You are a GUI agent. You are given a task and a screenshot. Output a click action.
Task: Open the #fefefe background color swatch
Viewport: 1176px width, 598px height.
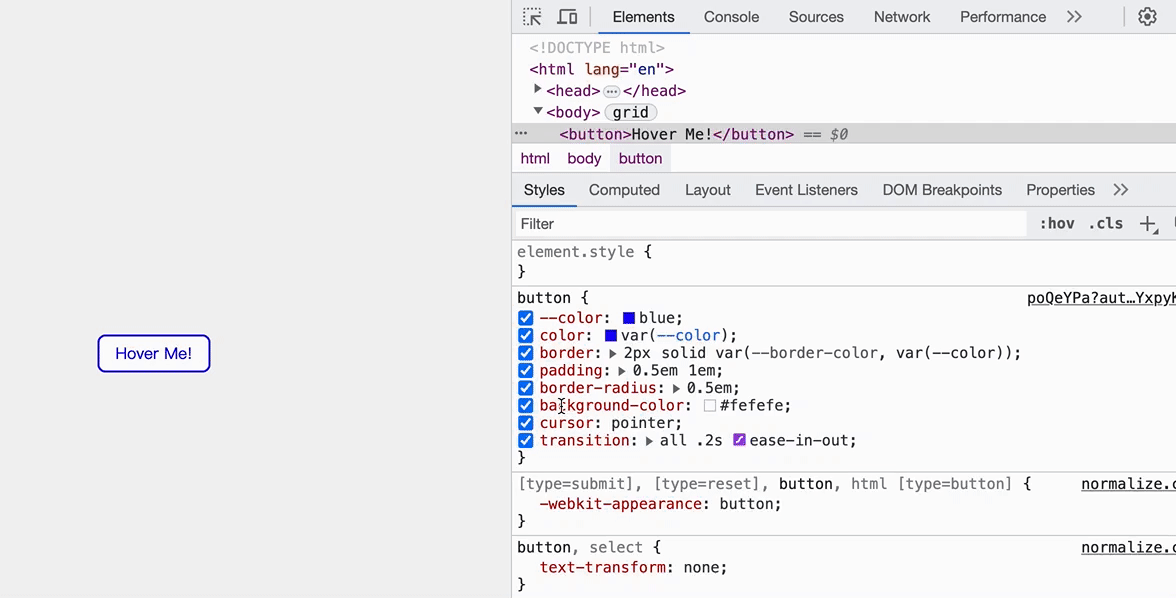[x=710, y=406]
